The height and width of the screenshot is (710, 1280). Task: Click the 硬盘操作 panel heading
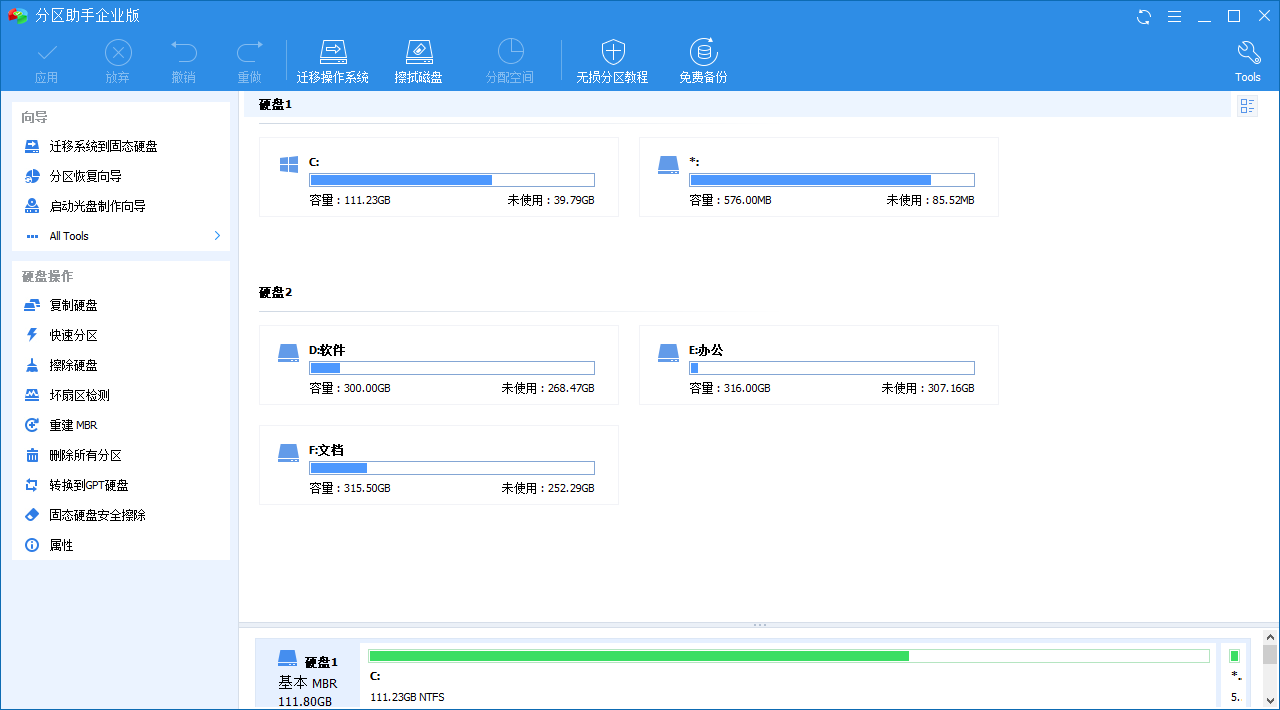(47, 276)
